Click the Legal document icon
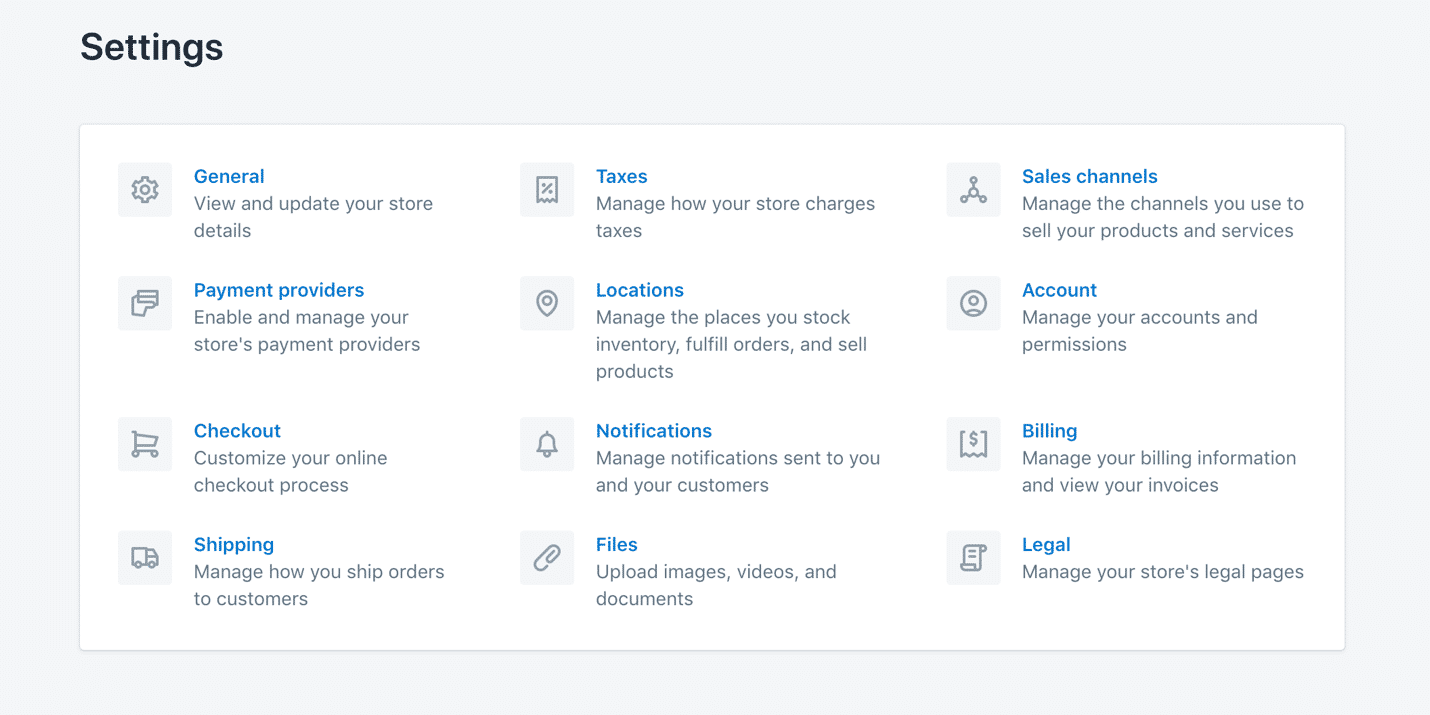The image size is (1430, 715). [973, 558]
